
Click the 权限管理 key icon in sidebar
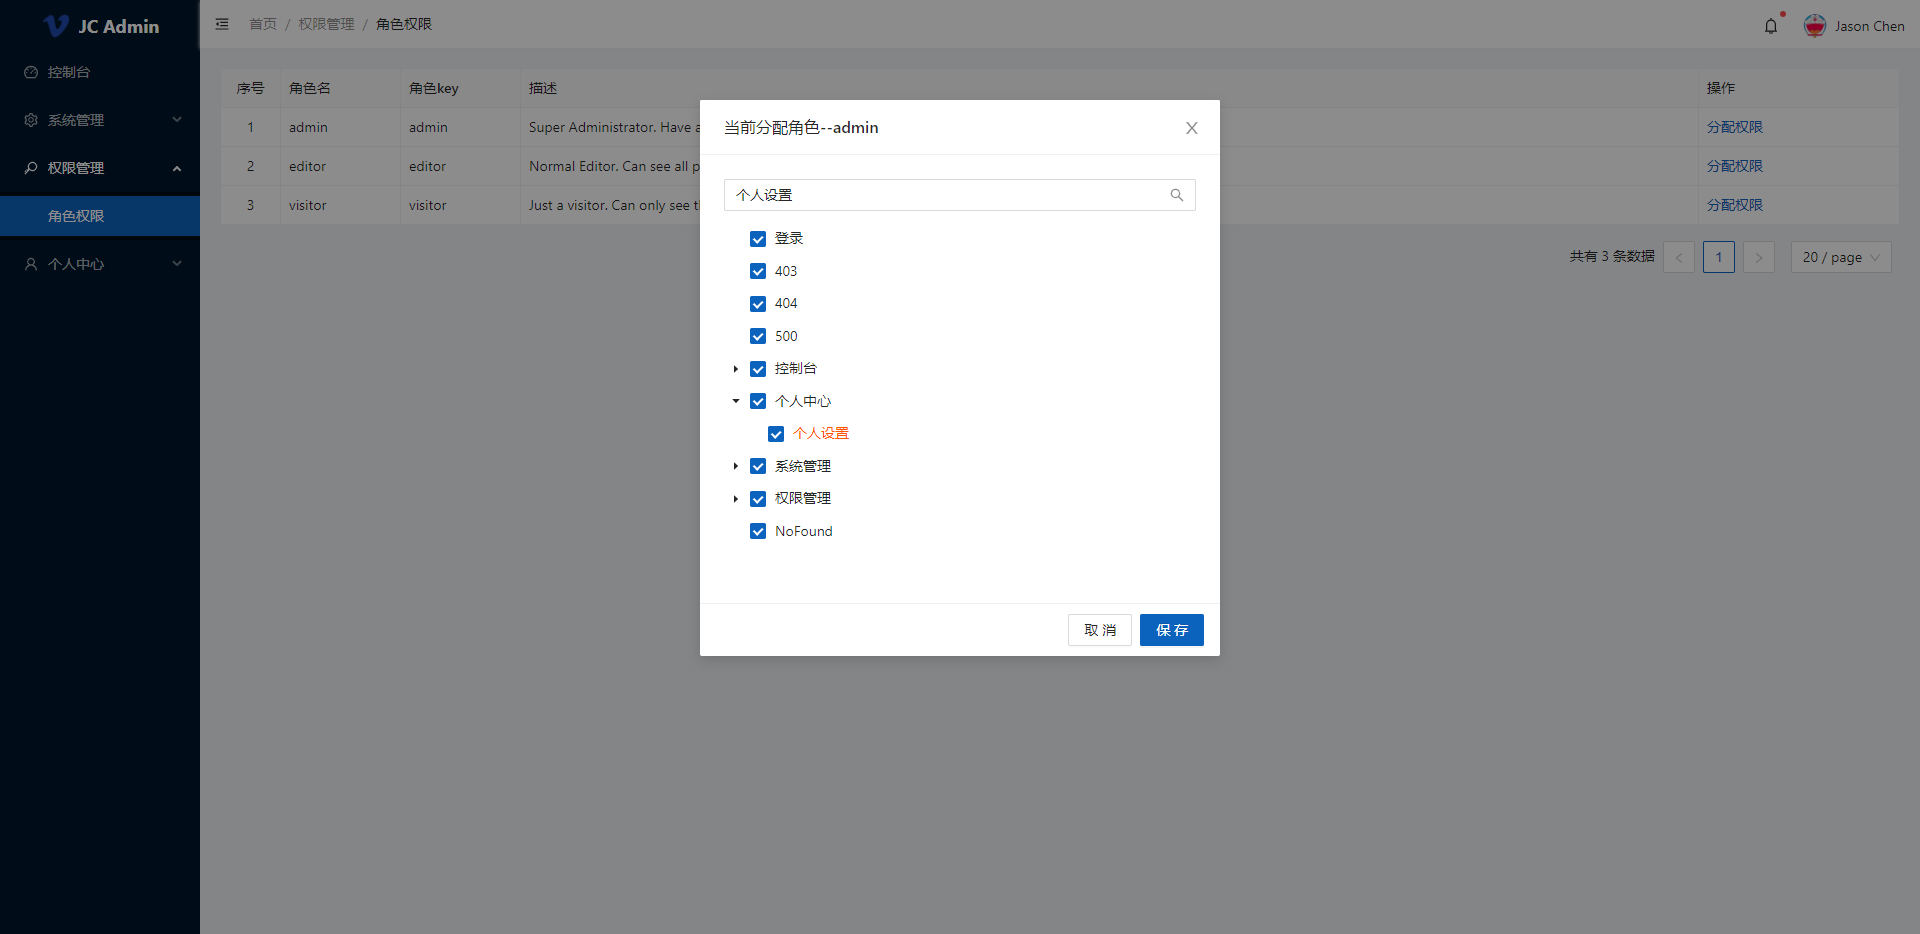coord(31,168)
